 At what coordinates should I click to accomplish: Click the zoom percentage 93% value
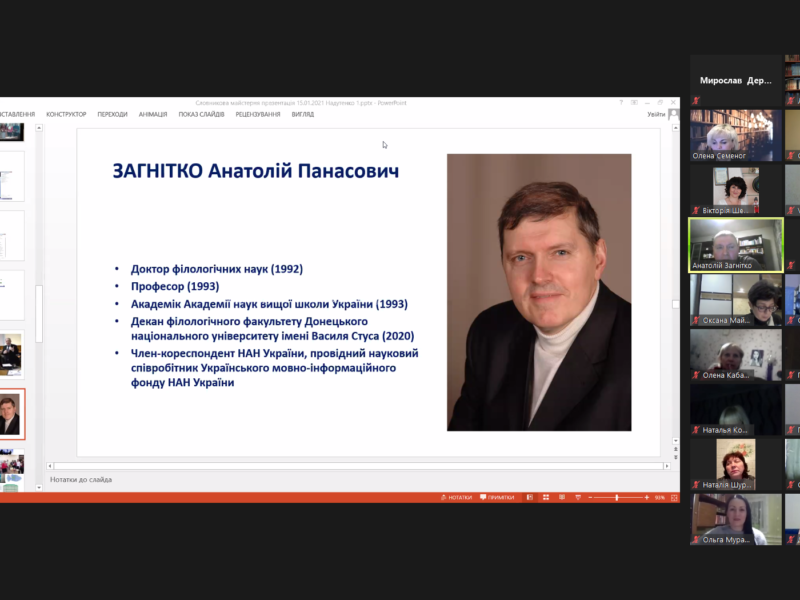660,497
